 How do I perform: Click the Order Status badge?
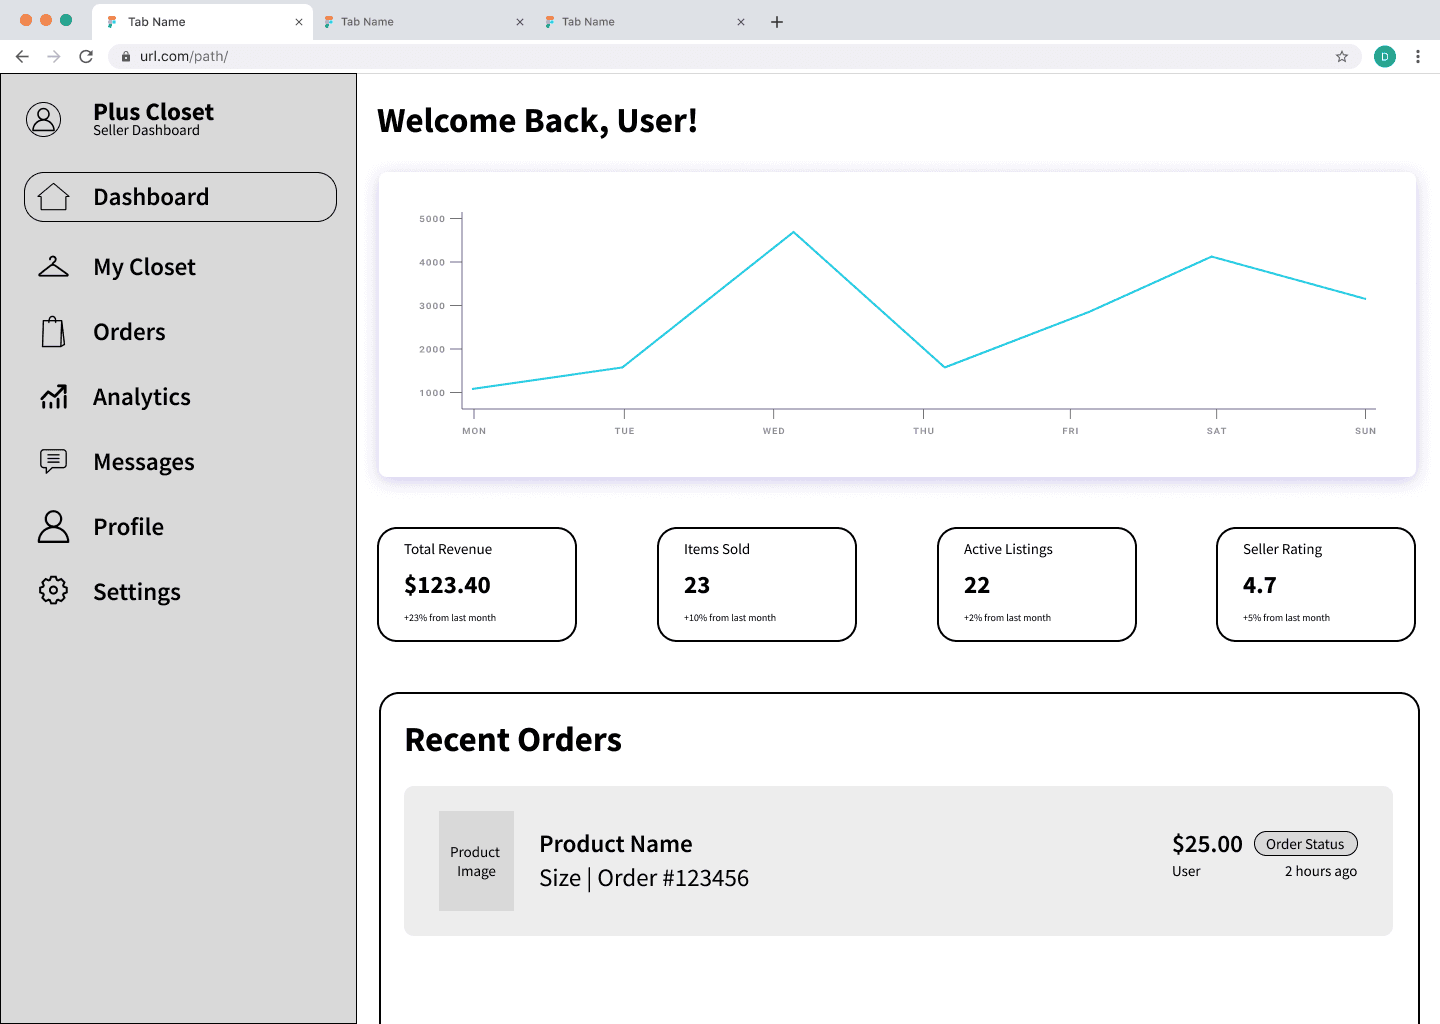(x=1305, y=844)
